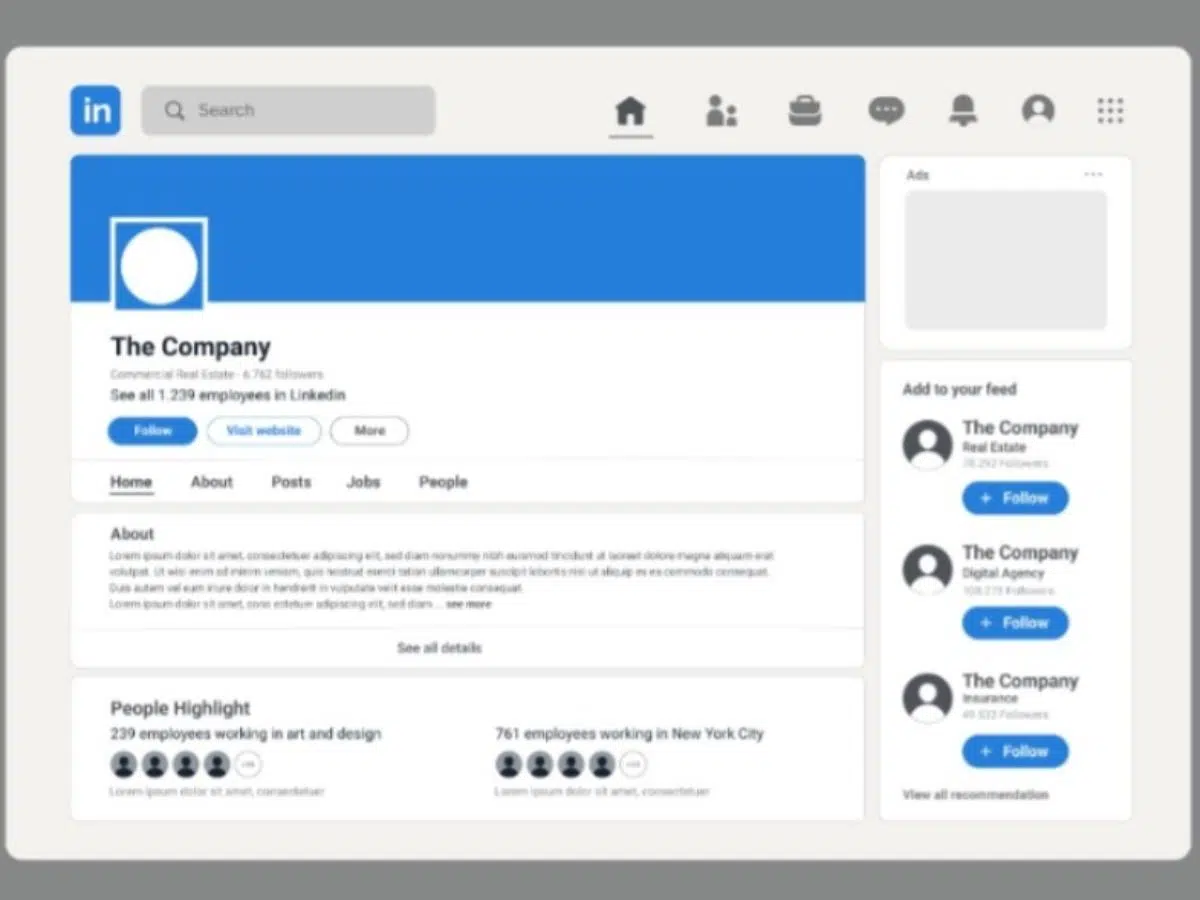Switch to the People tab
Image resolution: width=1200 pixels, height=900 pixels.
tap(443, 482)
